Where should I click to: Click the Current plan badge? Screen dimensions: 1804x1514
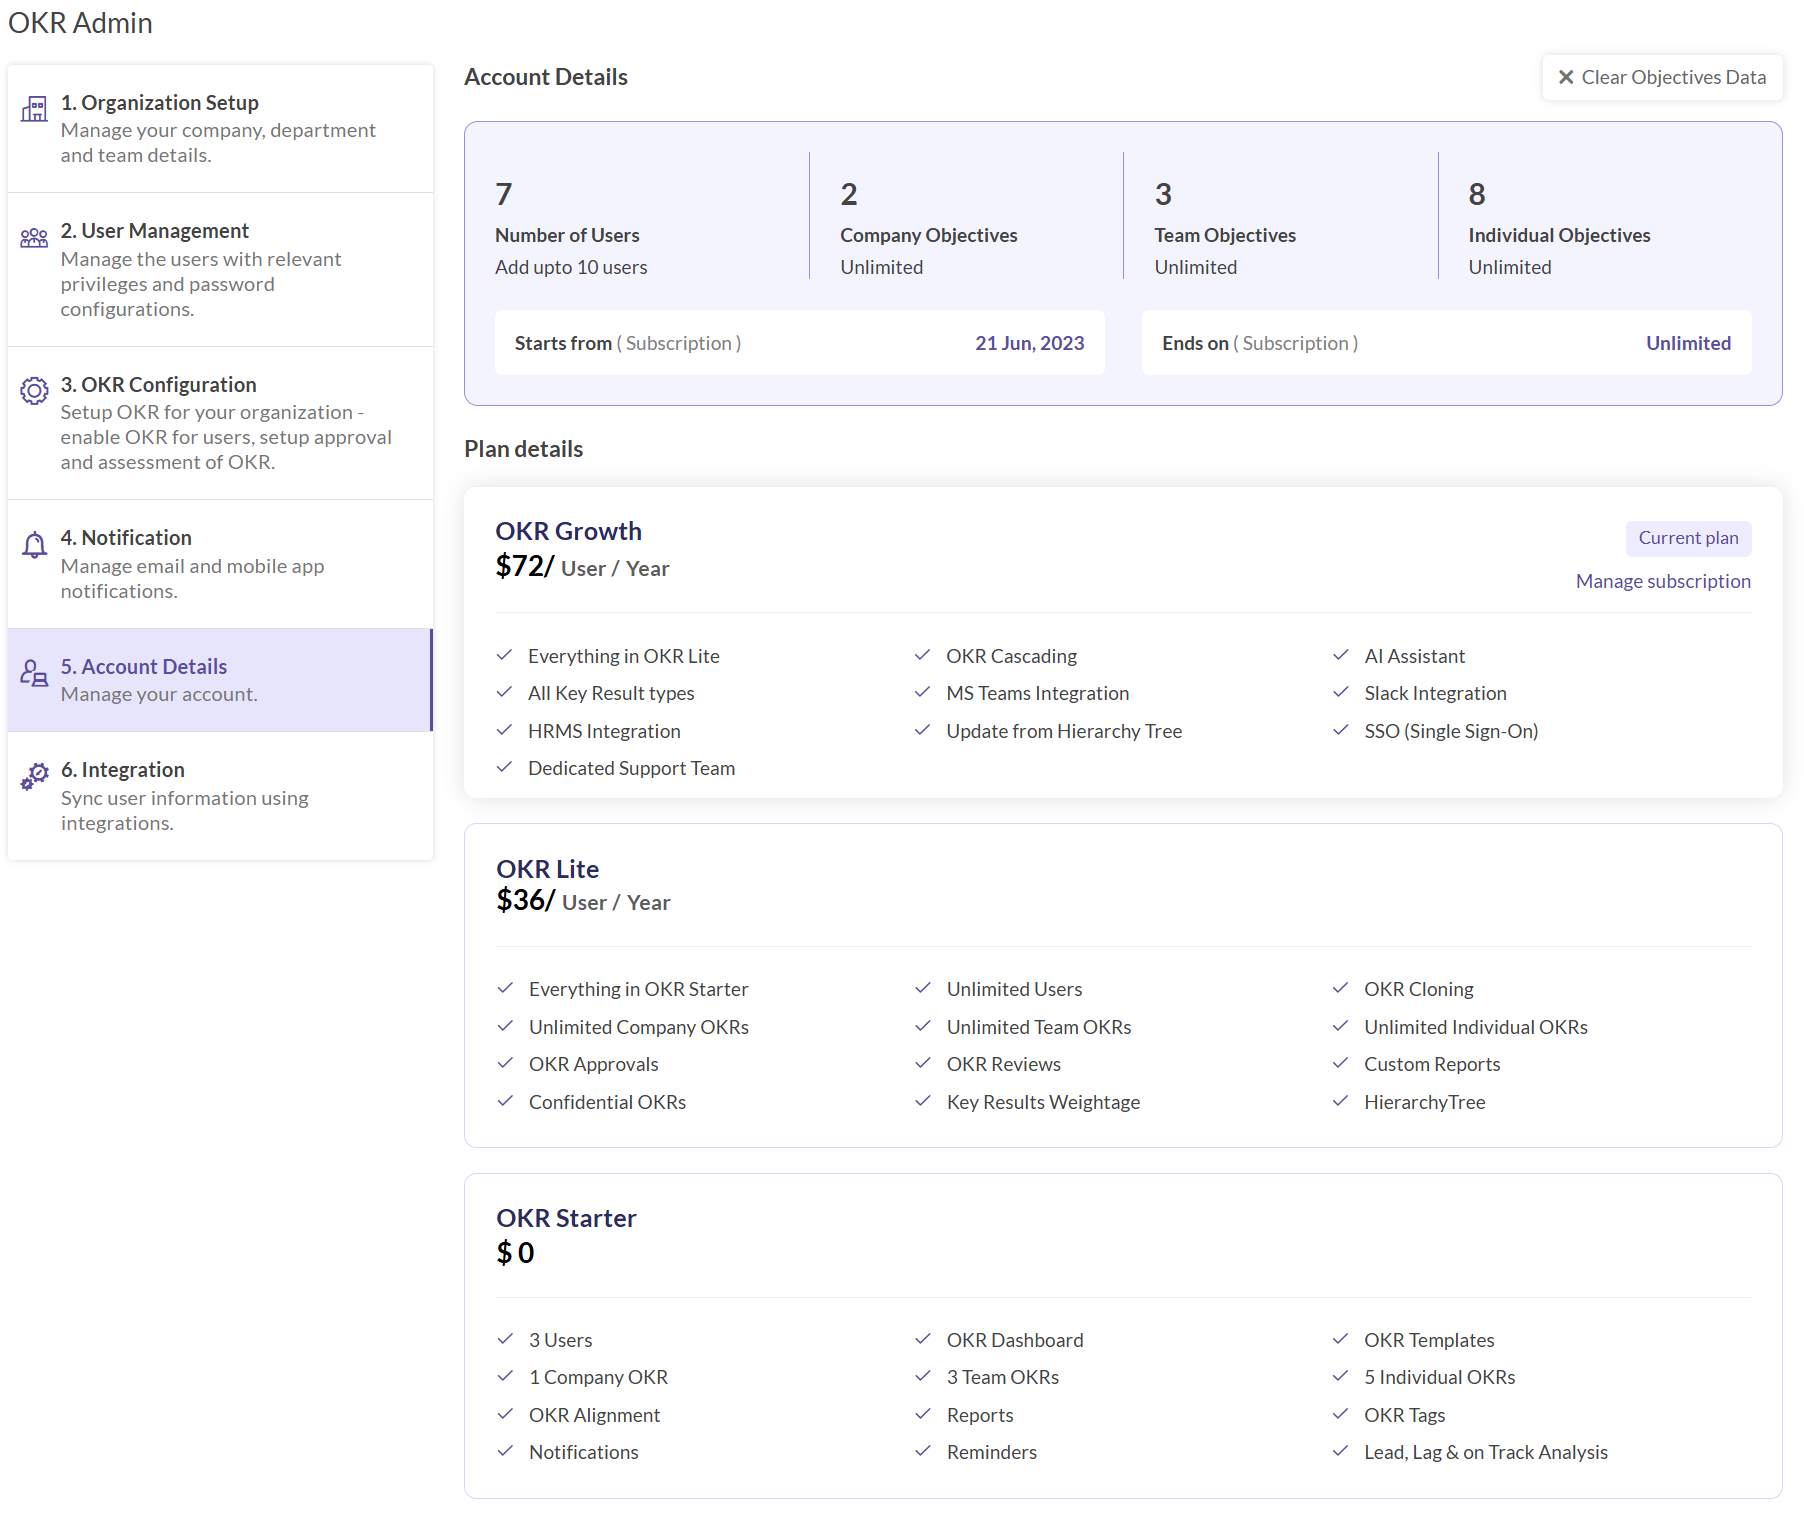pyautogui.click(x=1688, y=538)
